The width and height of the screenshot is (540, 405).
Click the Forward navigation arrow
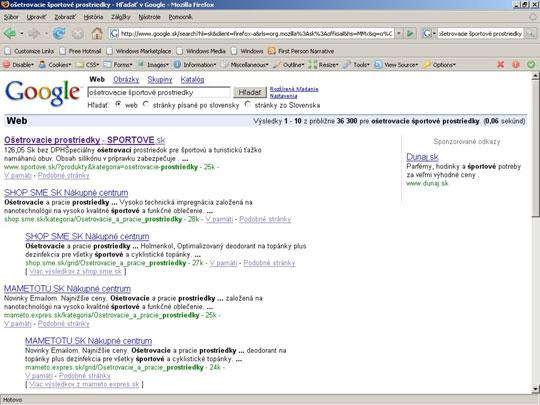pyautogui.click(x=34, y=33)
